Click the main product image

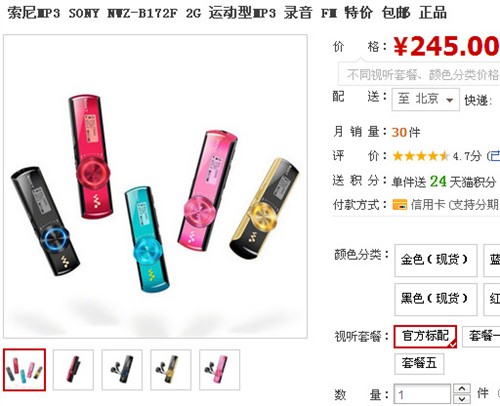(x=155, y=186)
